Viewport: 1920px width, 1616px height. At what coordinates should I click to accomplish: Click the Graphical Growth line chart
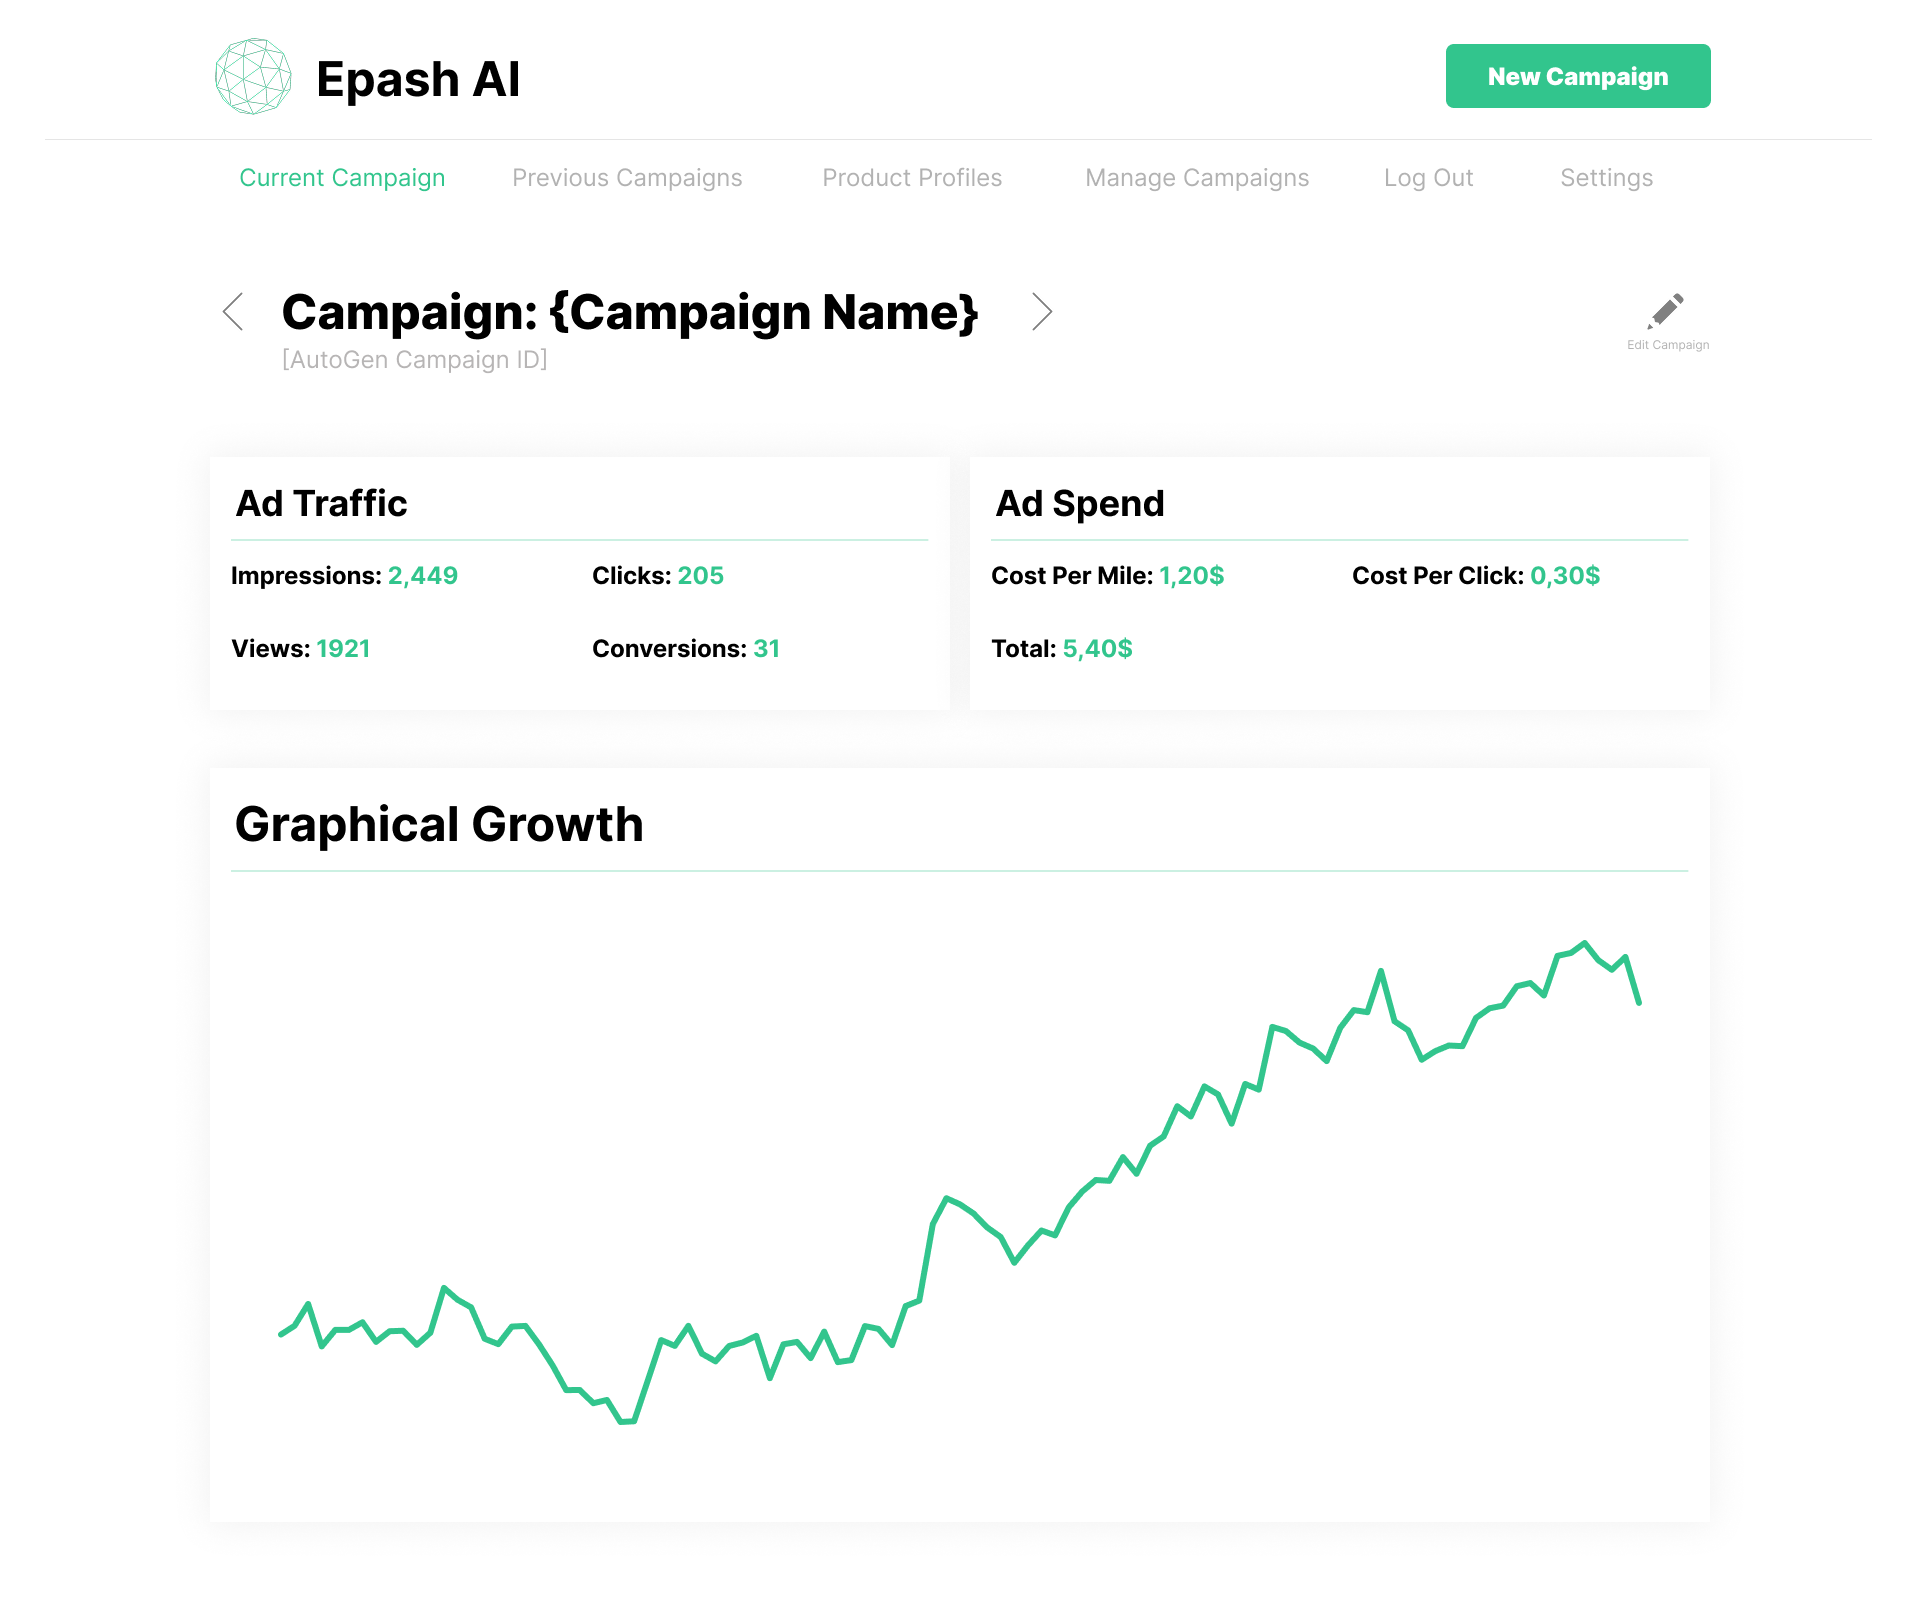pos(960,1182)
